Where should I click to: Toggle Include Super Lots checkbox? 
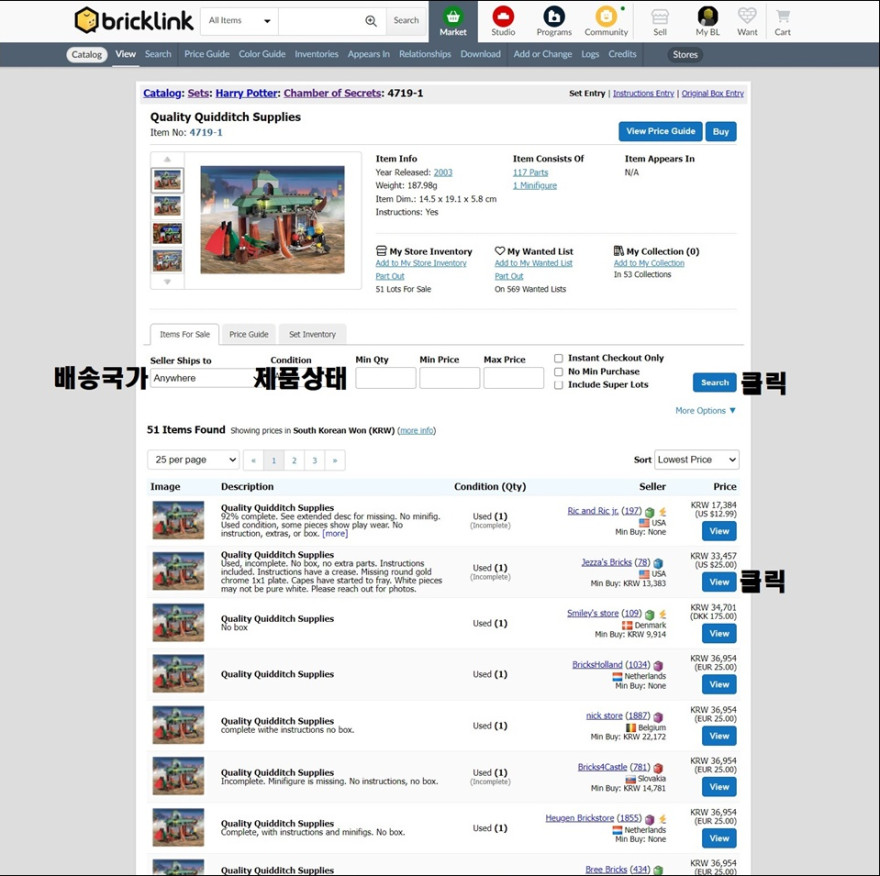click(x=558, y=385)
